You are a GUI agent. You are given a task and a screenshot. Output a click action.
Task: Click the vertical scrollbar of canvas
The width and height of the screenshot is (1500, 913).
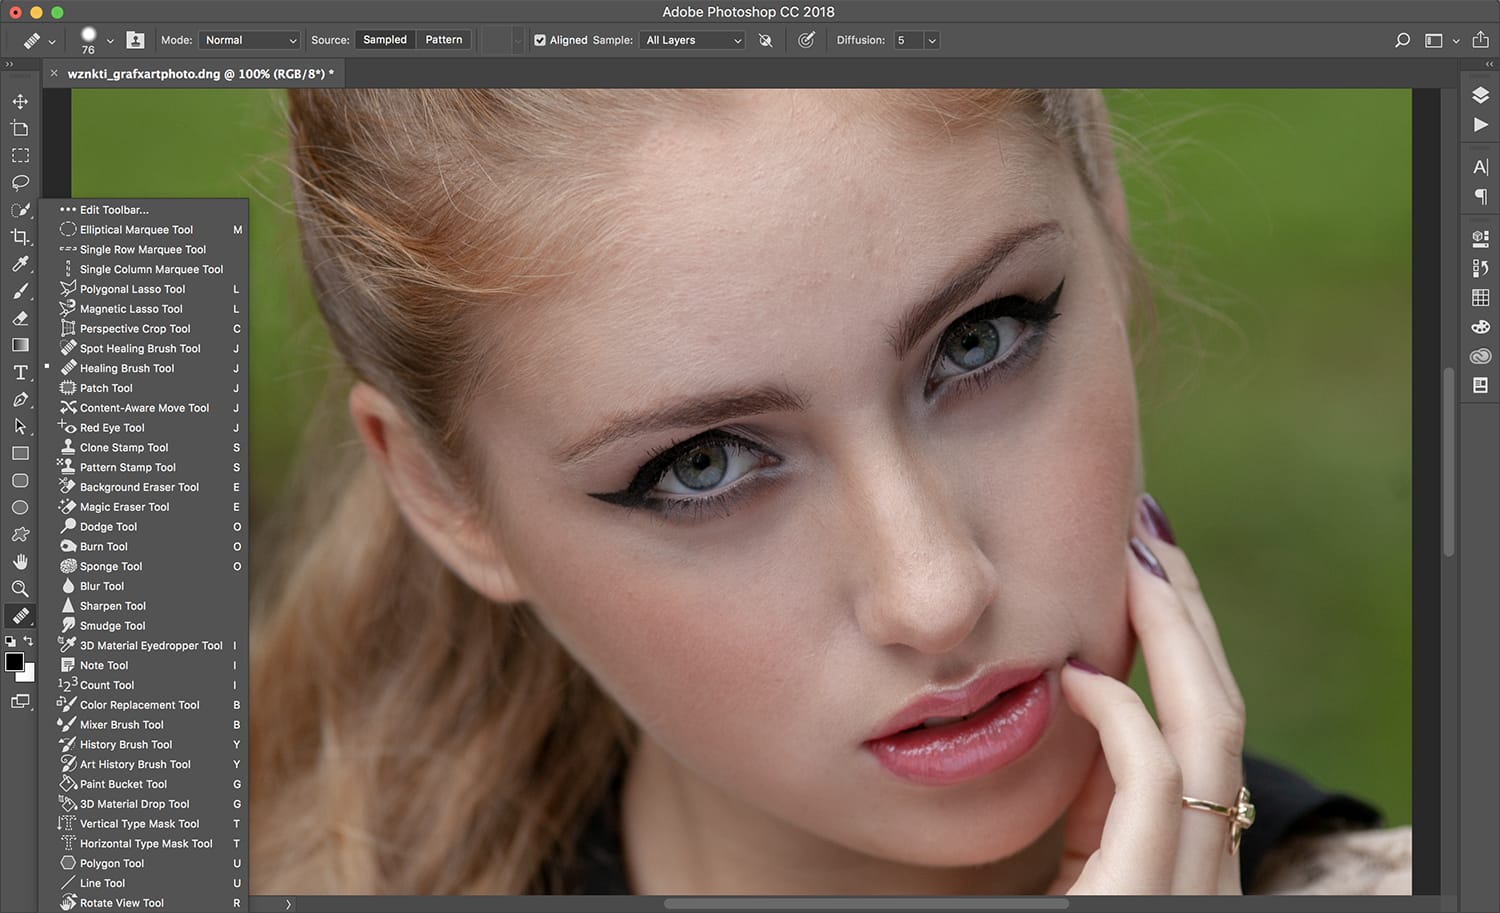[x=1448, y=462]
